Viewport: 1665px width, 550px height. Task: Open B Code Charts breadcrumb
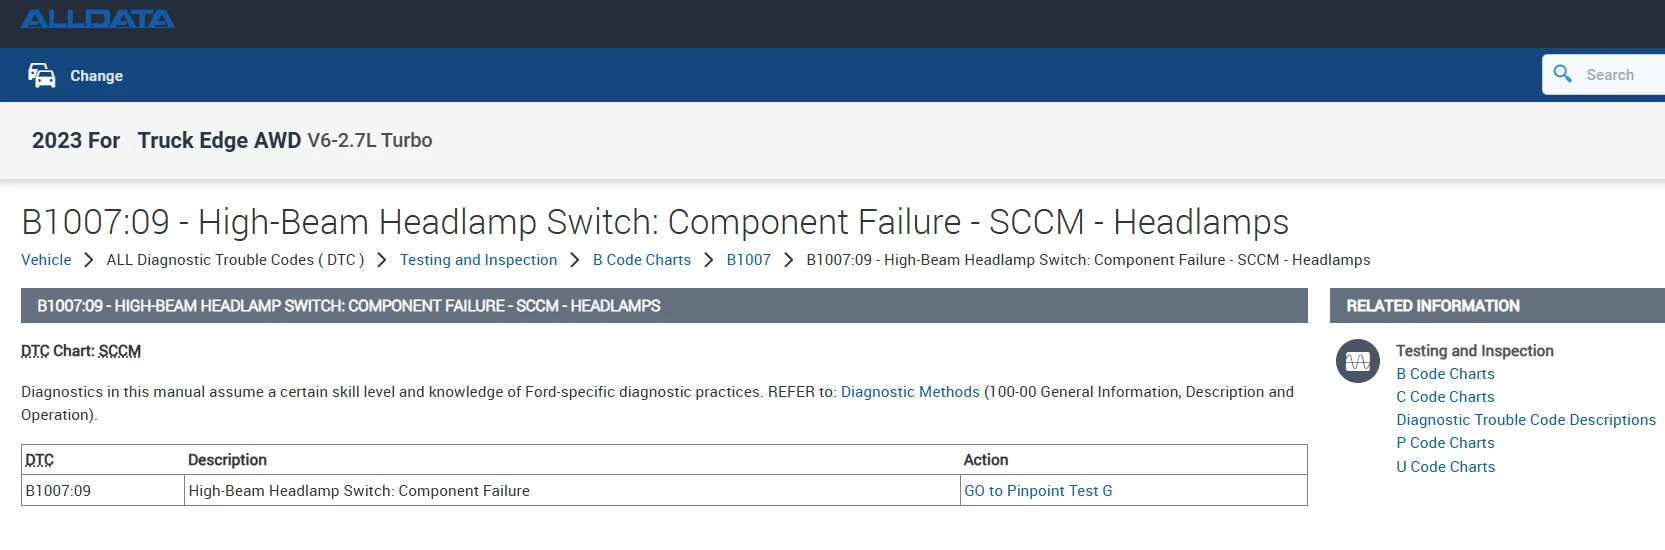[x=641, y=260]
